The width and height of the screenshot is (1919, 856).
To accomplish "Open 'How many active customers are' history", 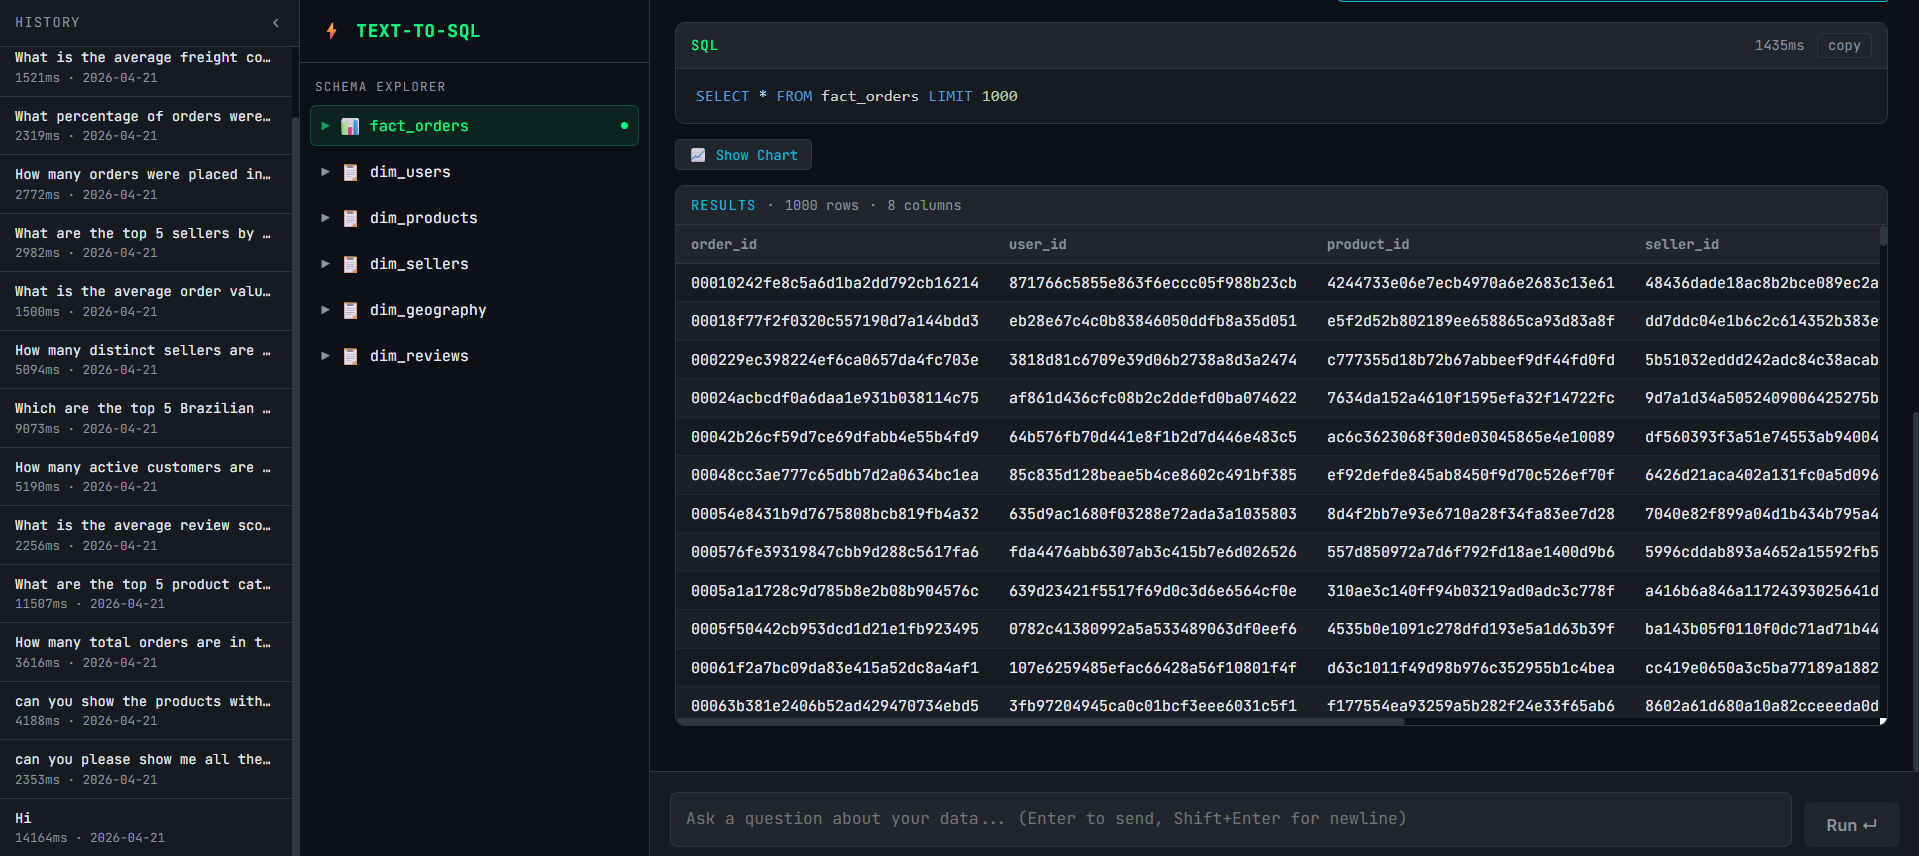I will [x=146, y=477].
